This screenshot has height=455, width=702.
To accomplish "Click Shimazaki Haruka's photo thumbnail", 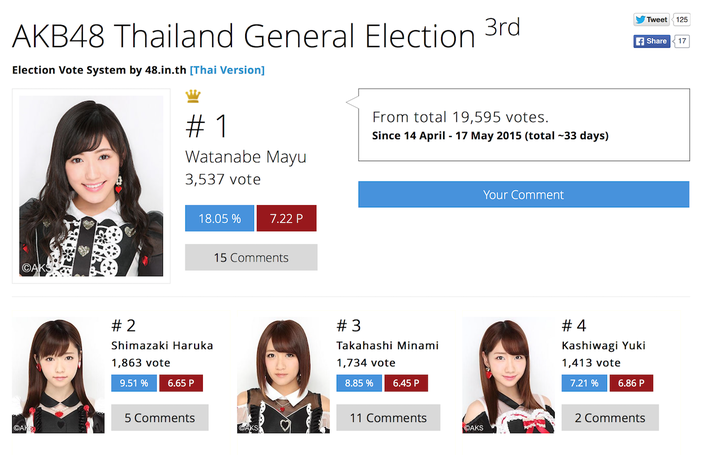I will [58, 375].
